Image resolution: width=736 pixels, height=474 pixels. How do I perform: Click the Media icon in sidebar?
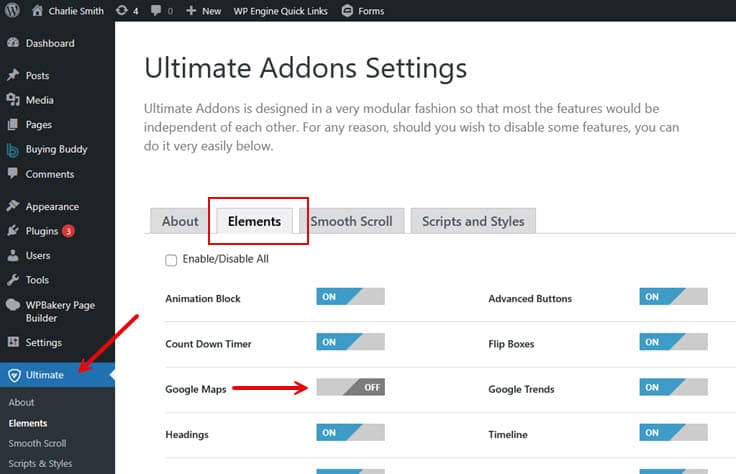pyautogui.click(x=13, y=99)
